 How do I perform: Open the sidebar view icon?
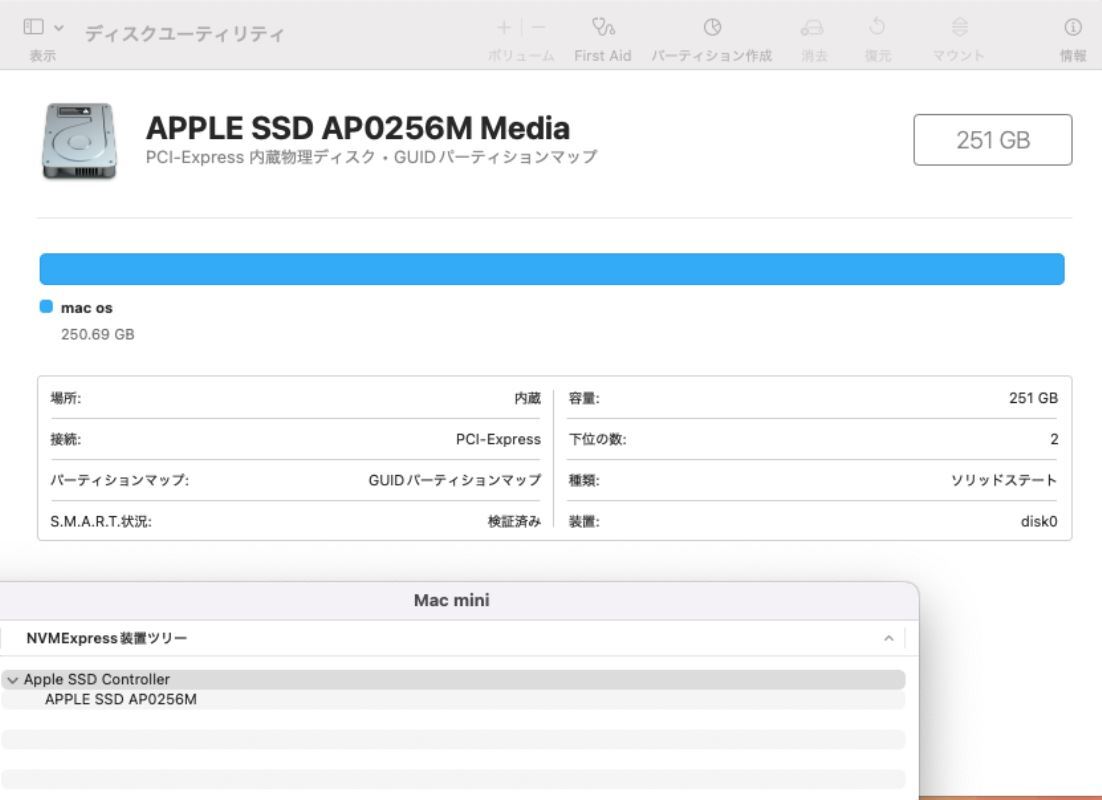(33, 27)
